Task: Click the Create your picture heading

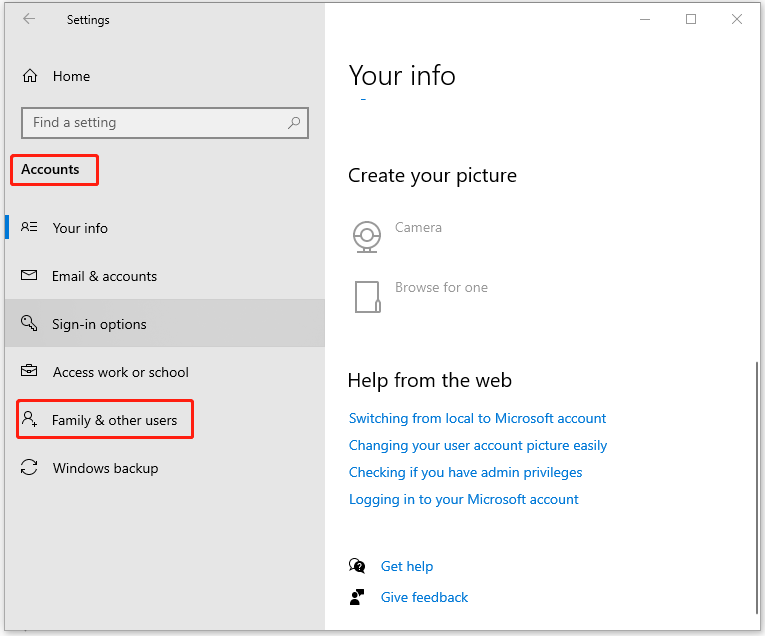Action: (432, 176)
